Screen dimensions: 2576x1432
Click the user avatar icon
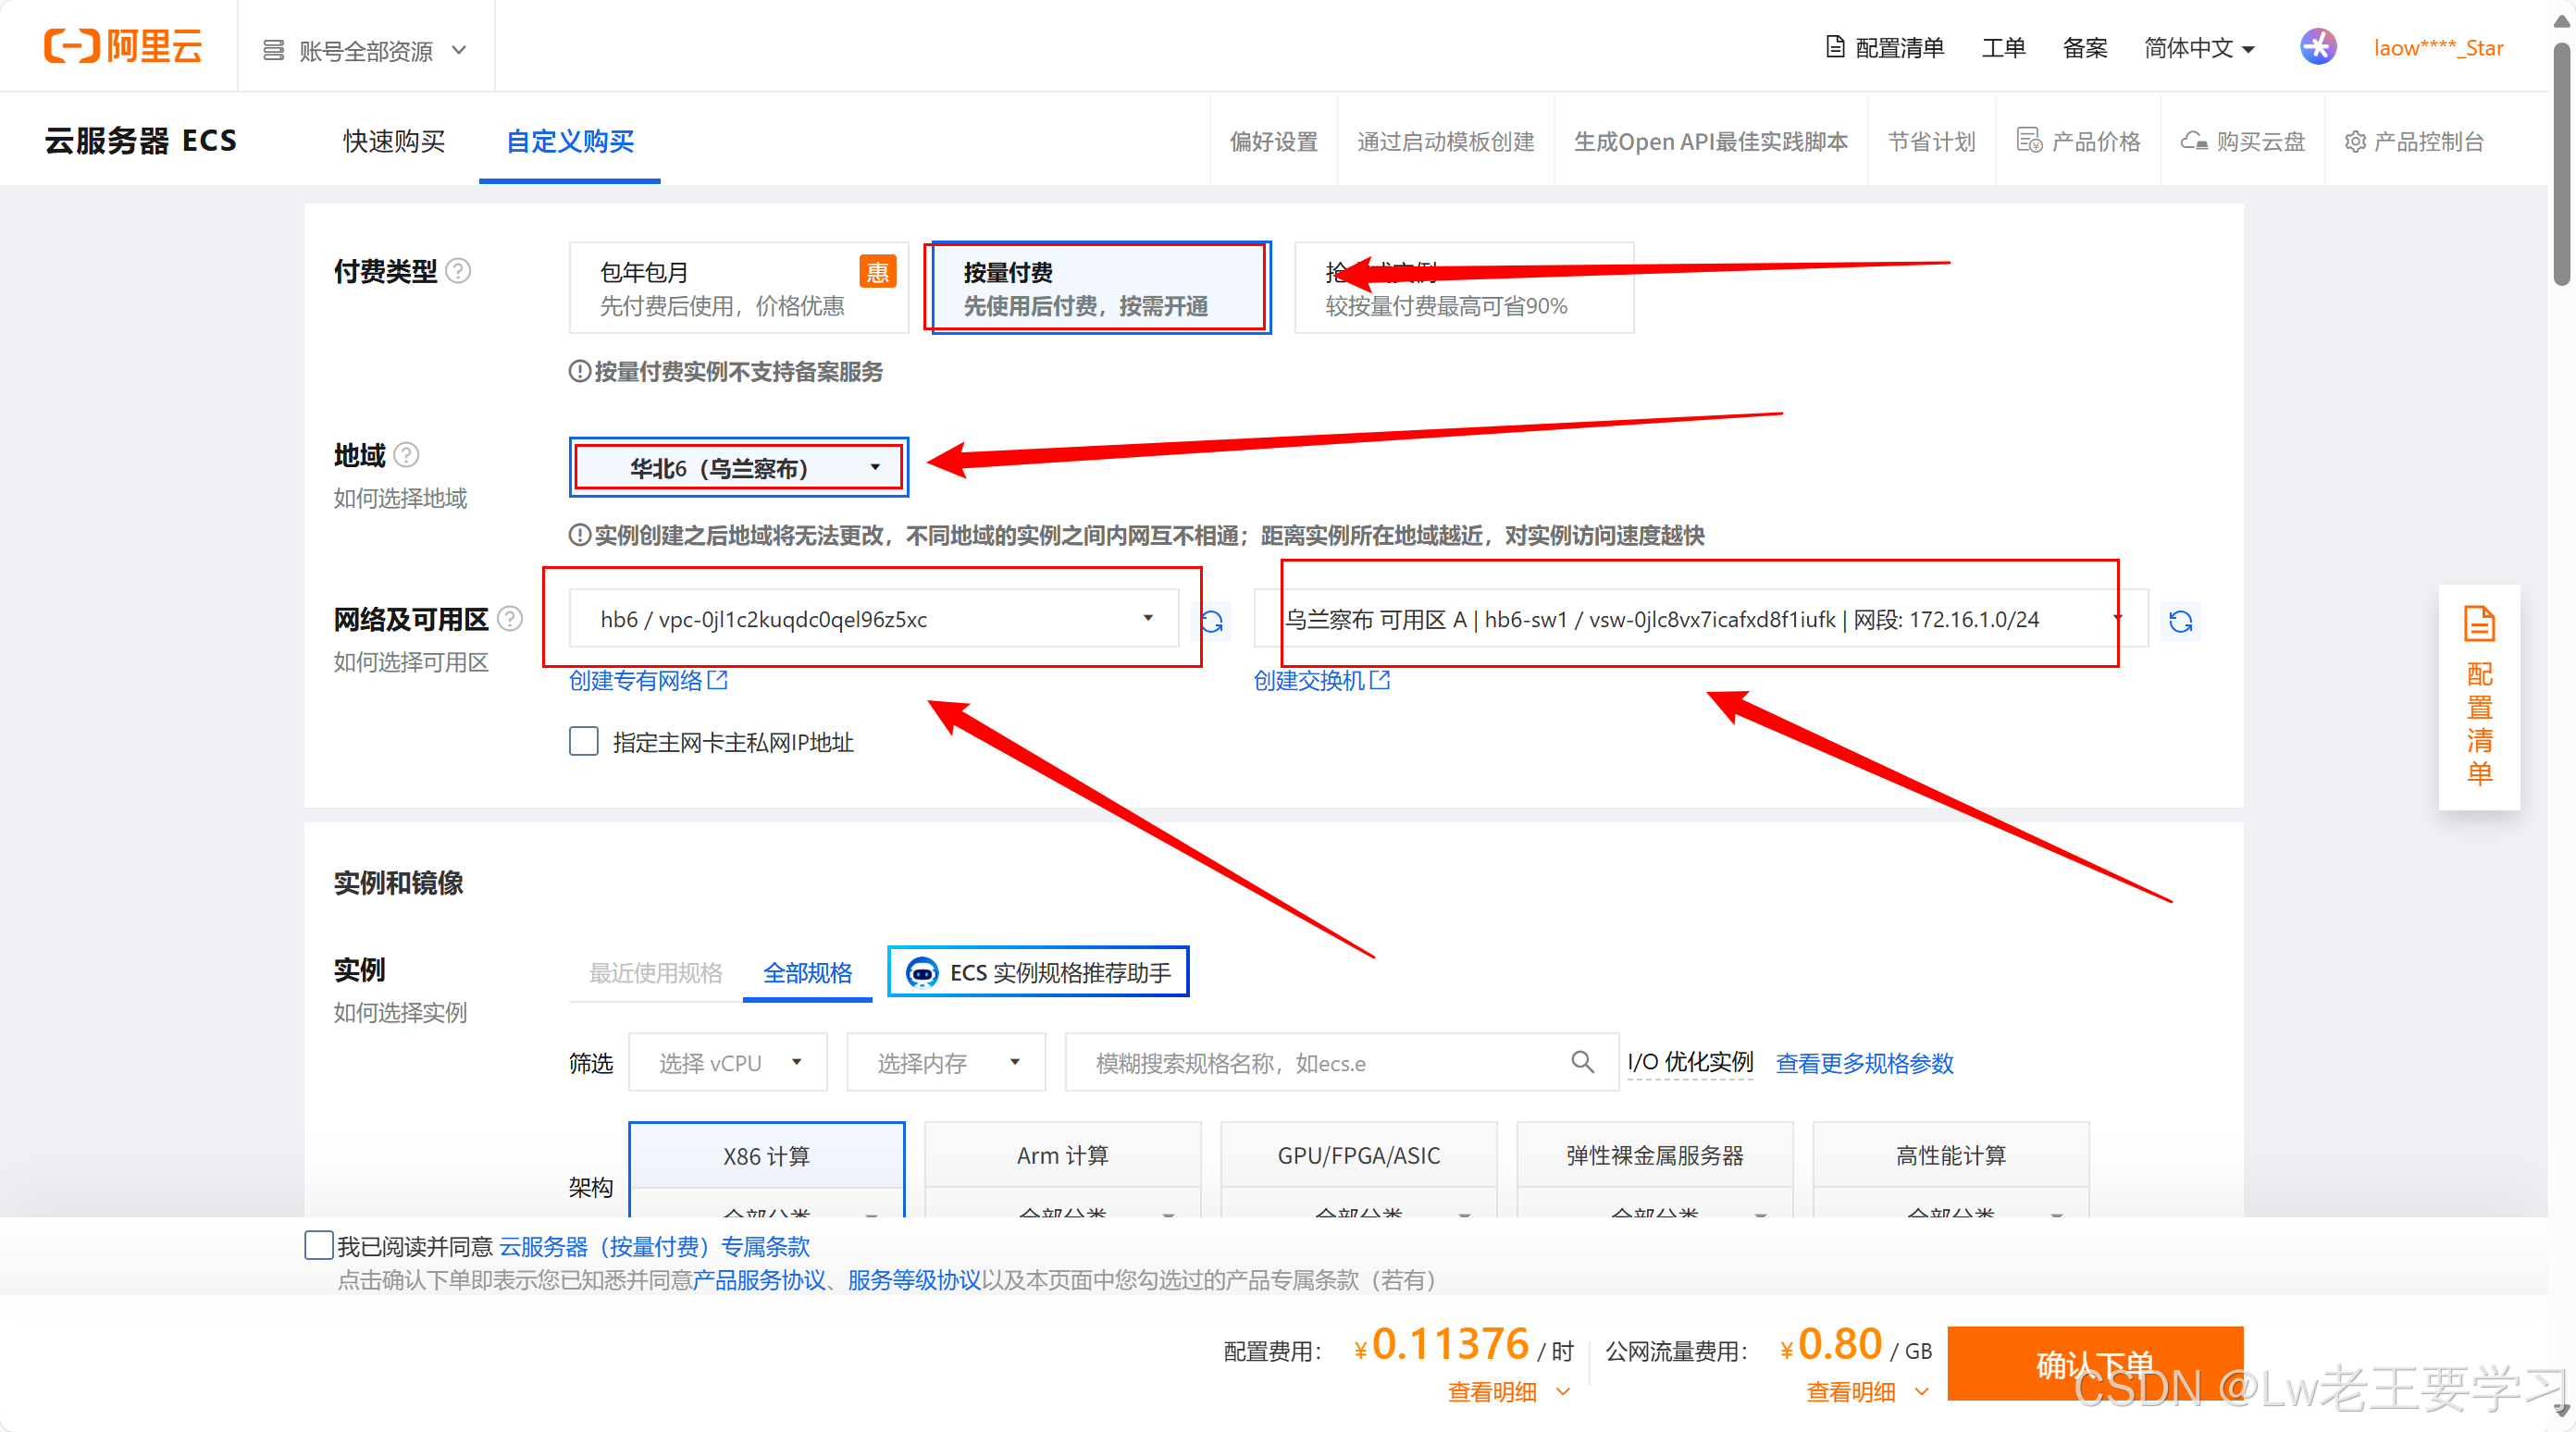[x=2318, y=47]
